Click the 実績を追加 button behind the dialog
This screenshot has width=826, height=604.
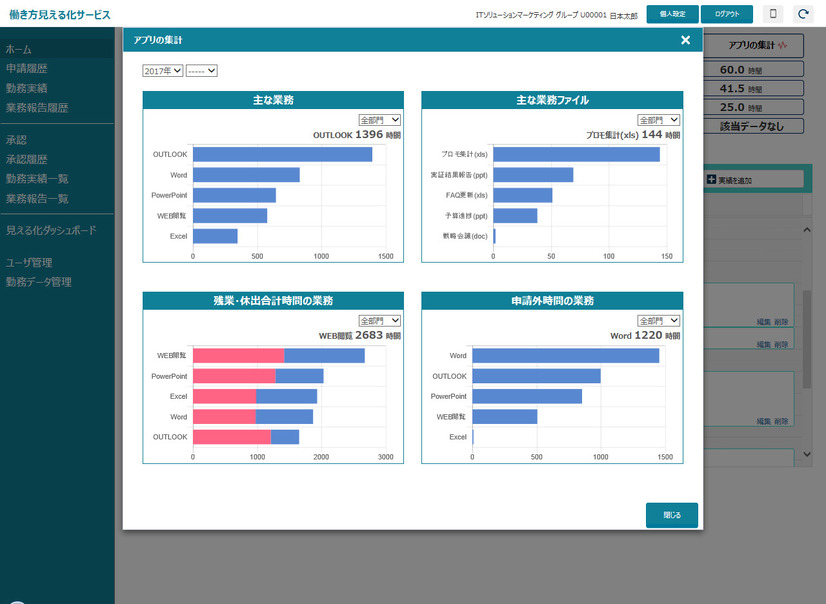pyautogui.click(x=754, y=180)
